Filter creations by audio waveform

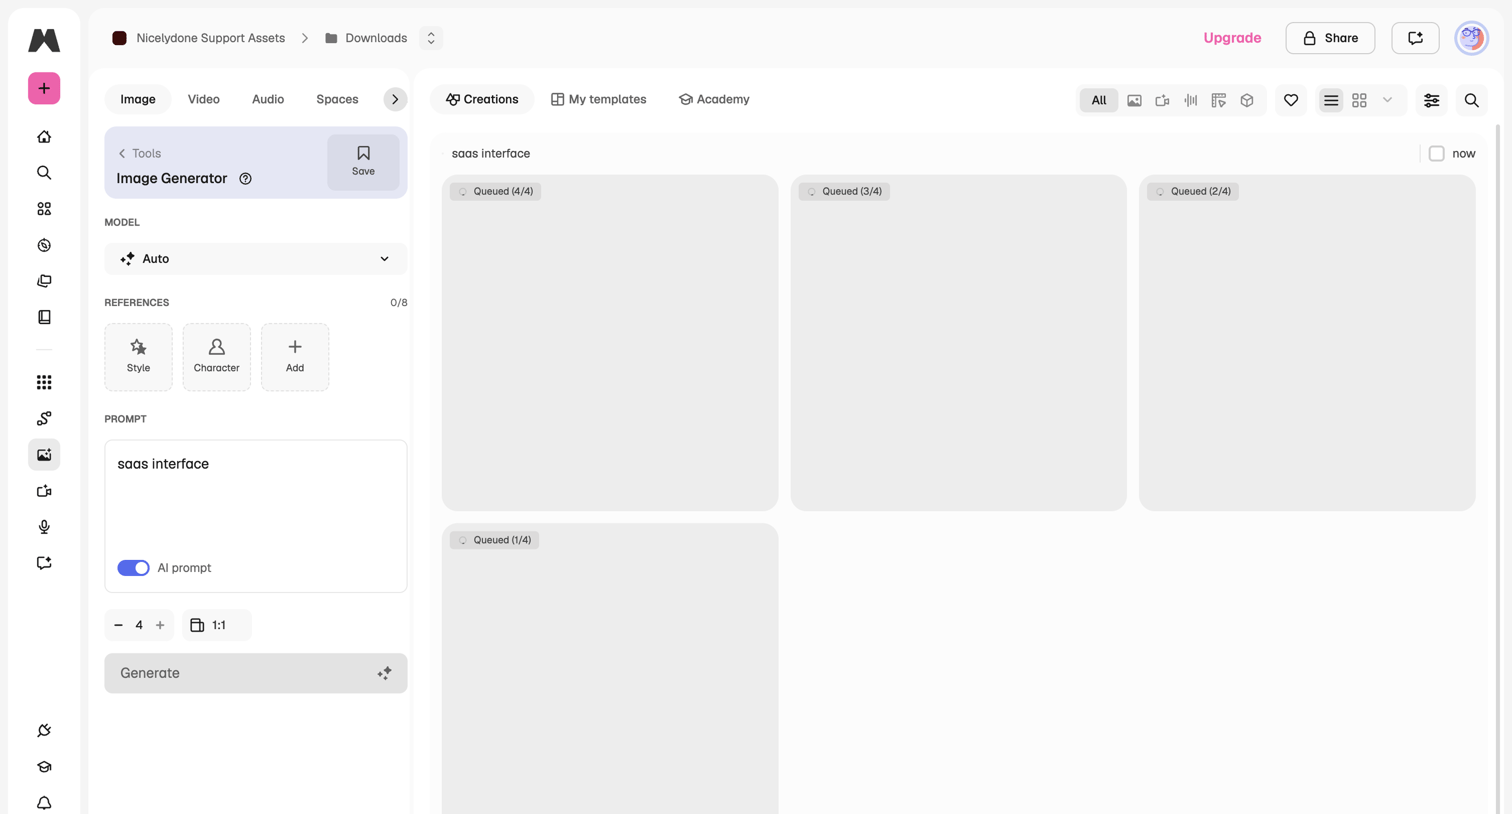coord(1190,100)
